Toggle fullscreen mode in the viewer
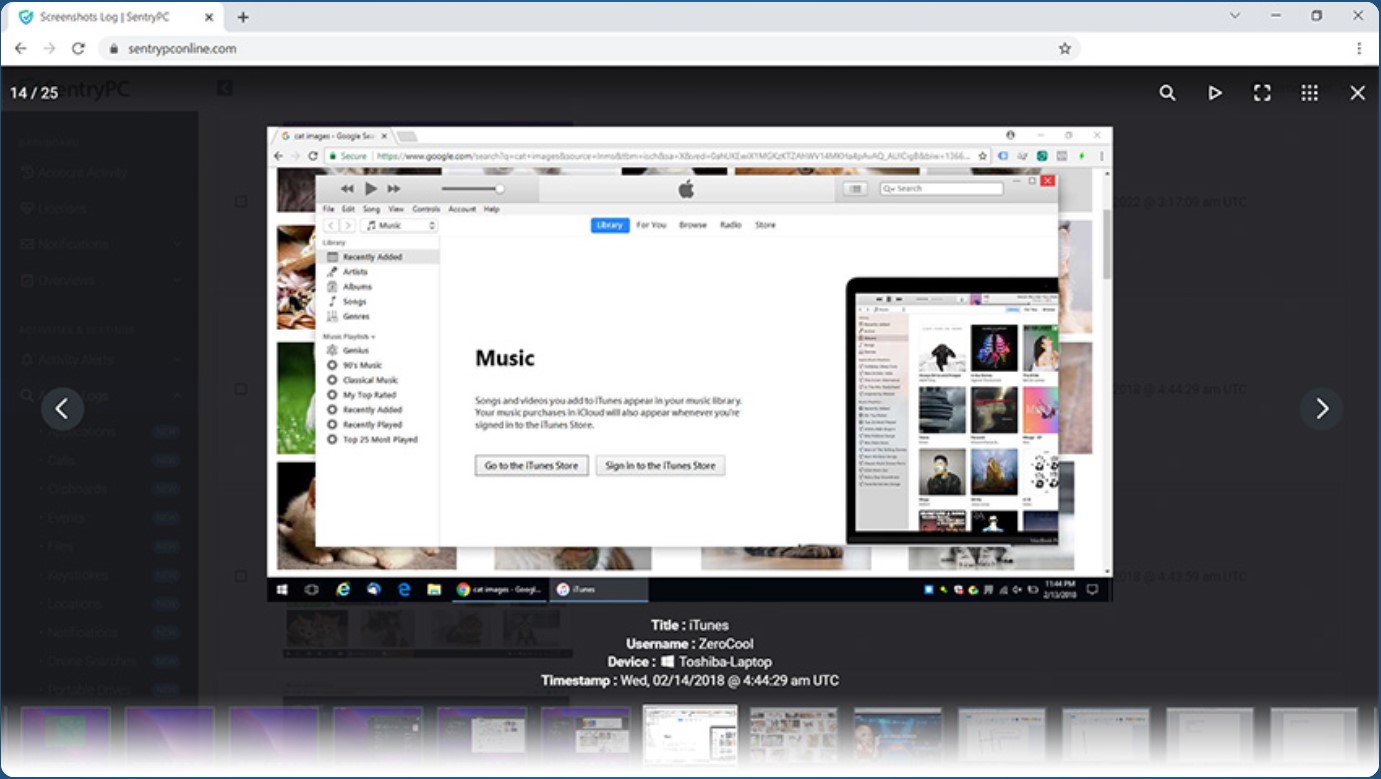This screenshot has width=1381, height=779. tap(1262, 93)
